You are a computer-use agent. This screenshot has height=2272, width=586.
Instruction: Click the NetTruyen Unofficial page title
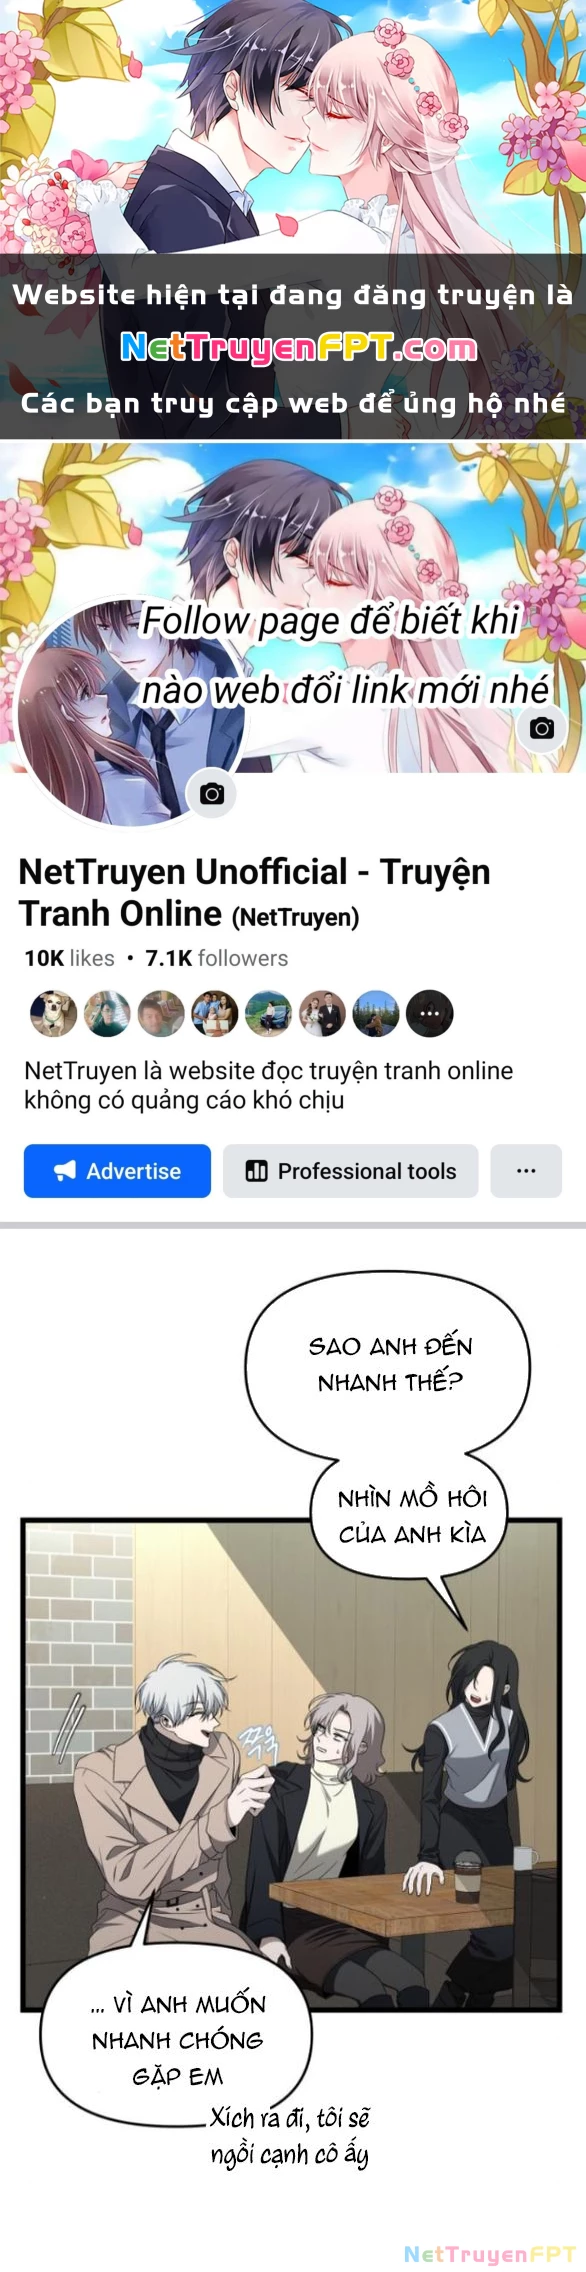tap(255, 892)
